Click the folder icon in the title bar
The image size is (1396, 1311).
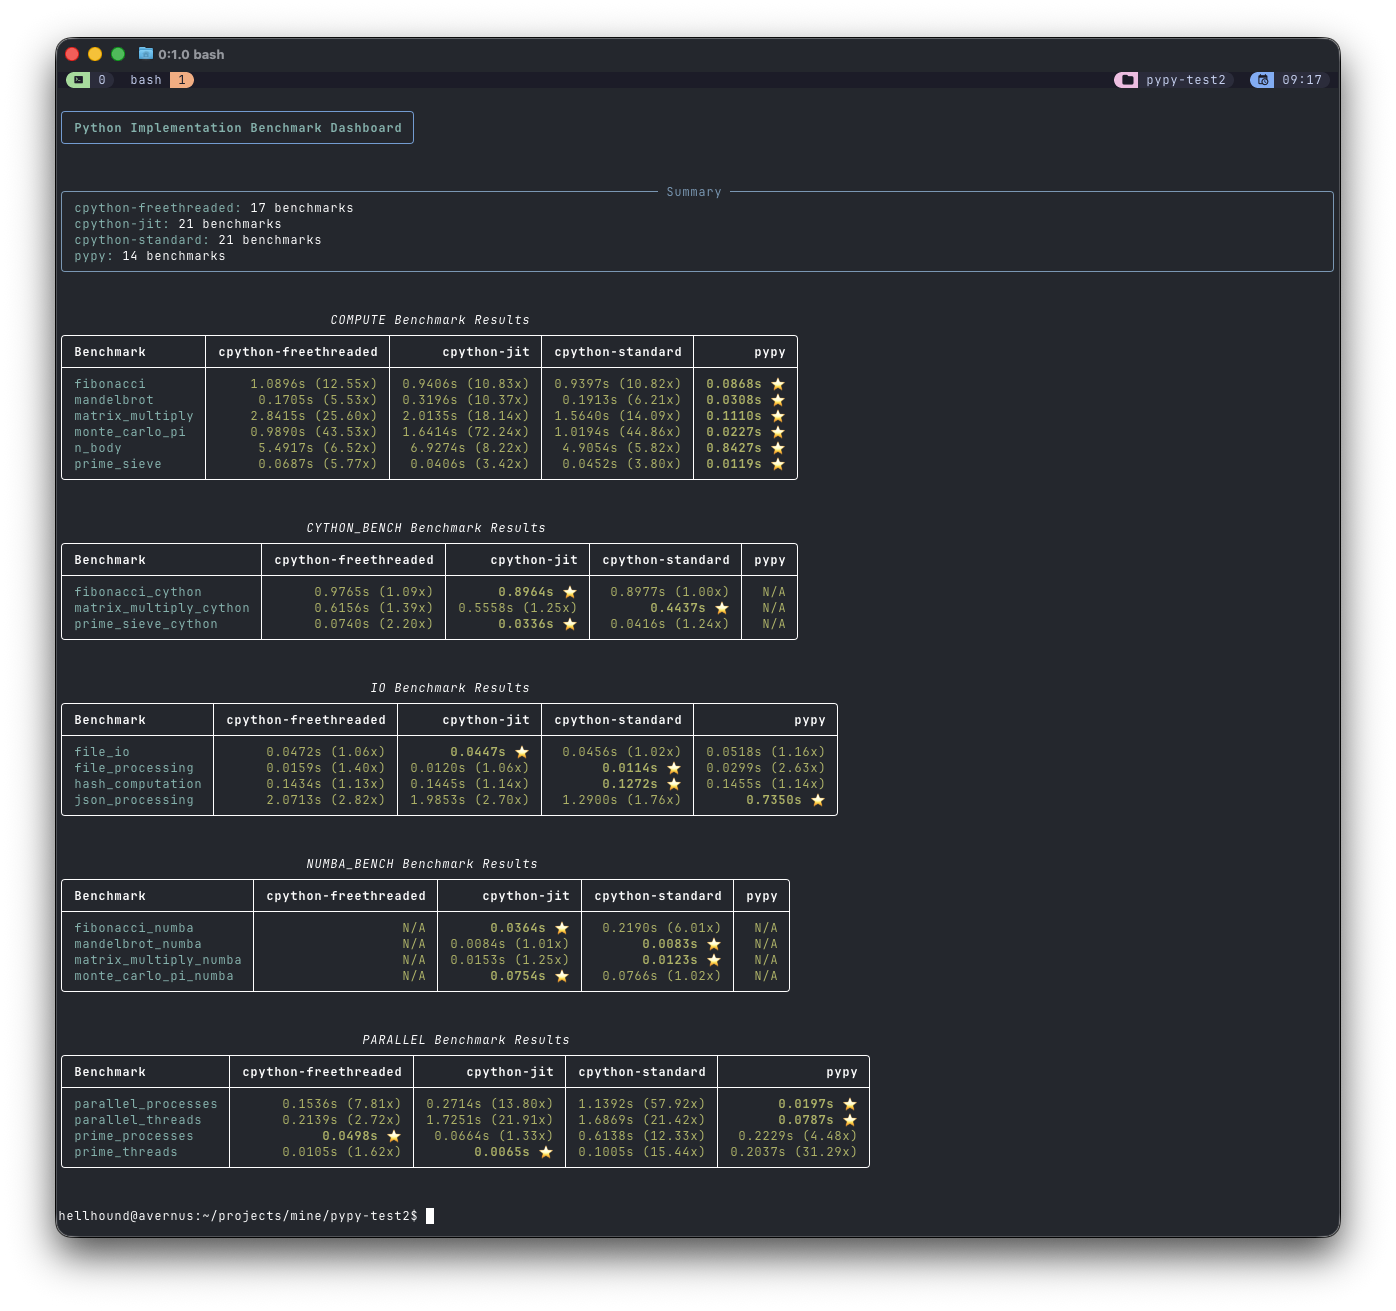[x=146, y=54]
